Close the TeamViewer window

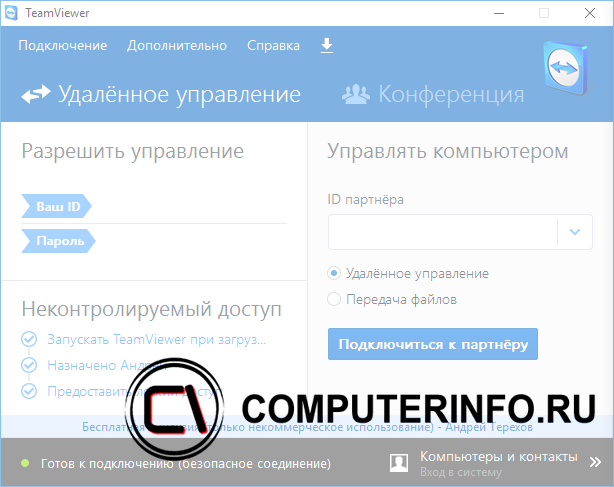coord(590,13)
